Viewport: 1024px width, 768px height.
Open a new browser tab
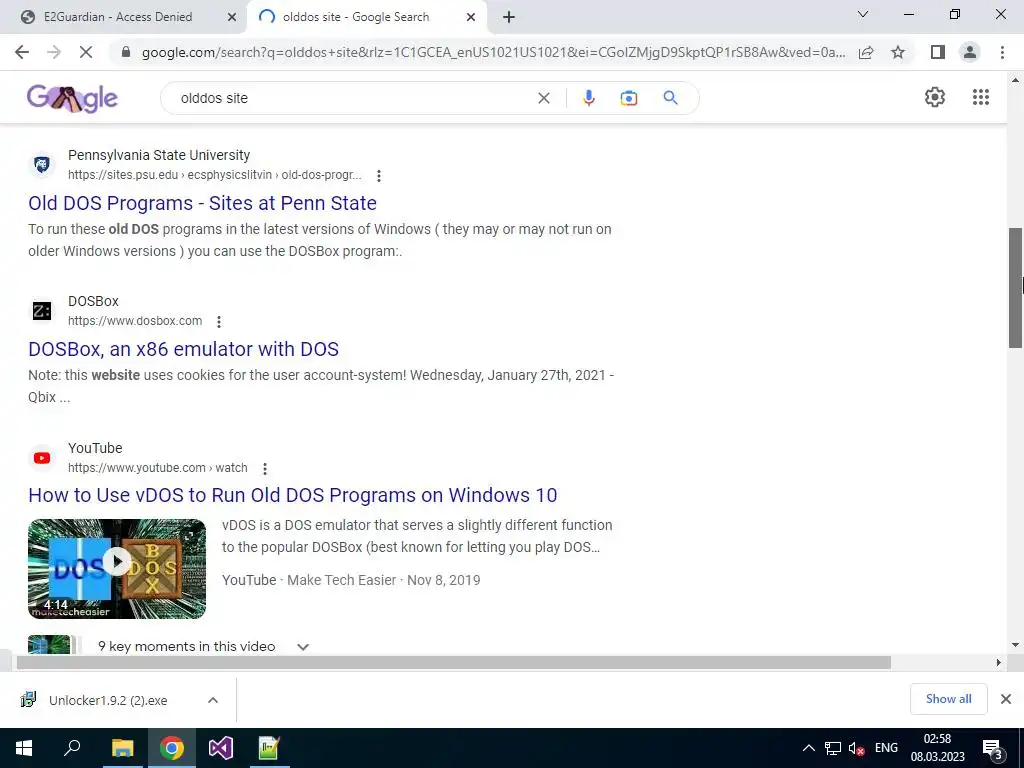coord(509,17)
